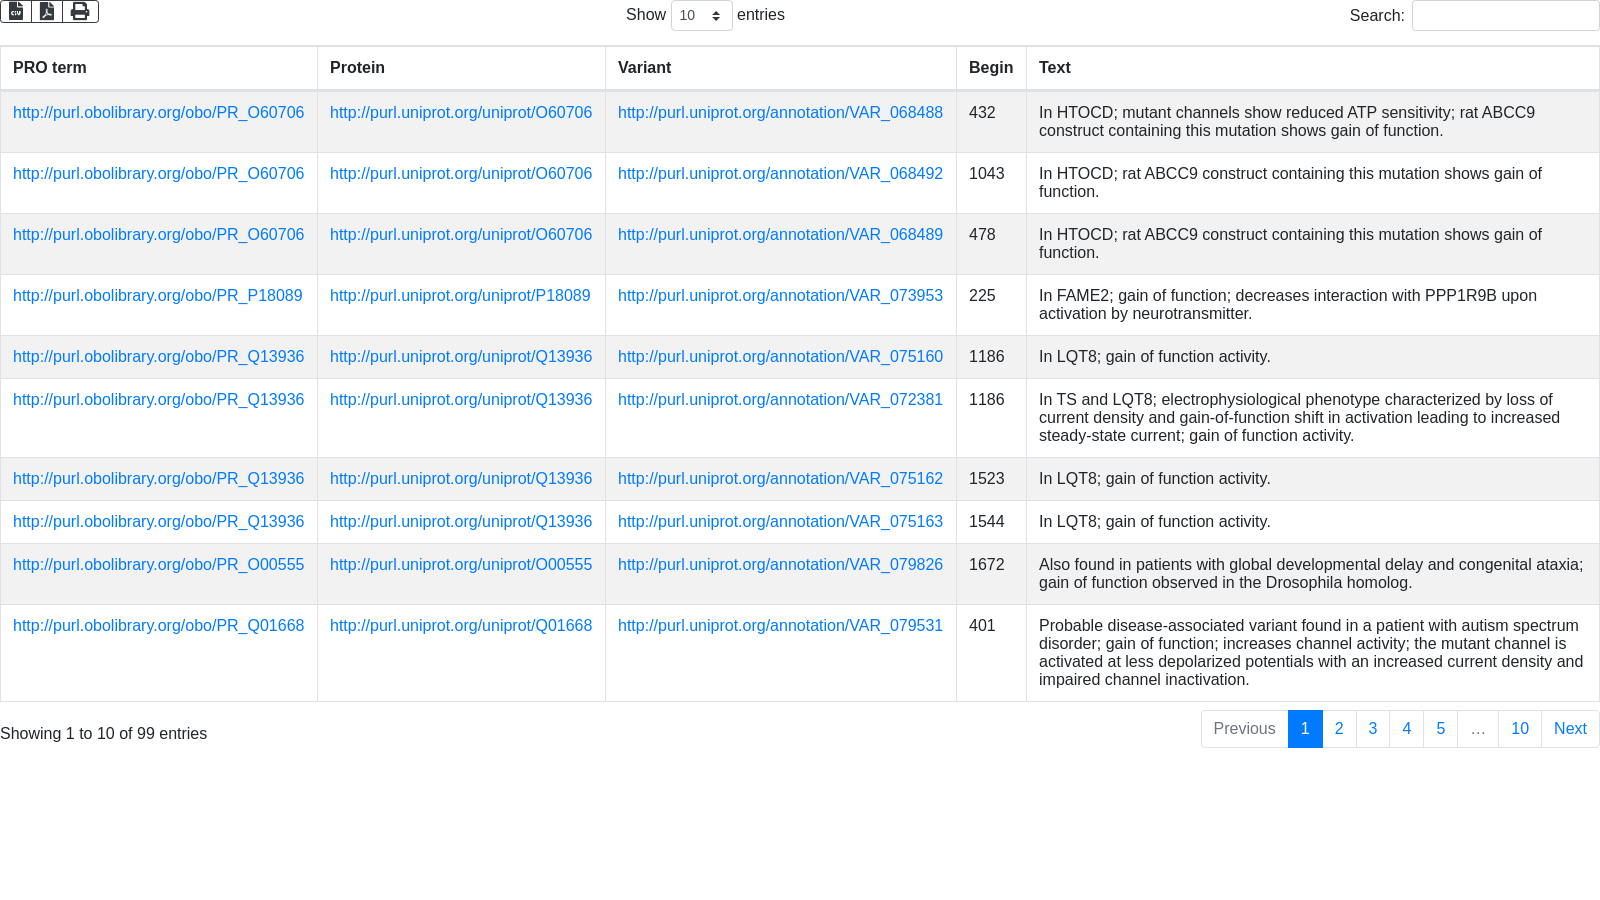Print the table using printer icon
Image resolution: width=1600 pixels, height=900 pixels.
[x=80, y=11]
